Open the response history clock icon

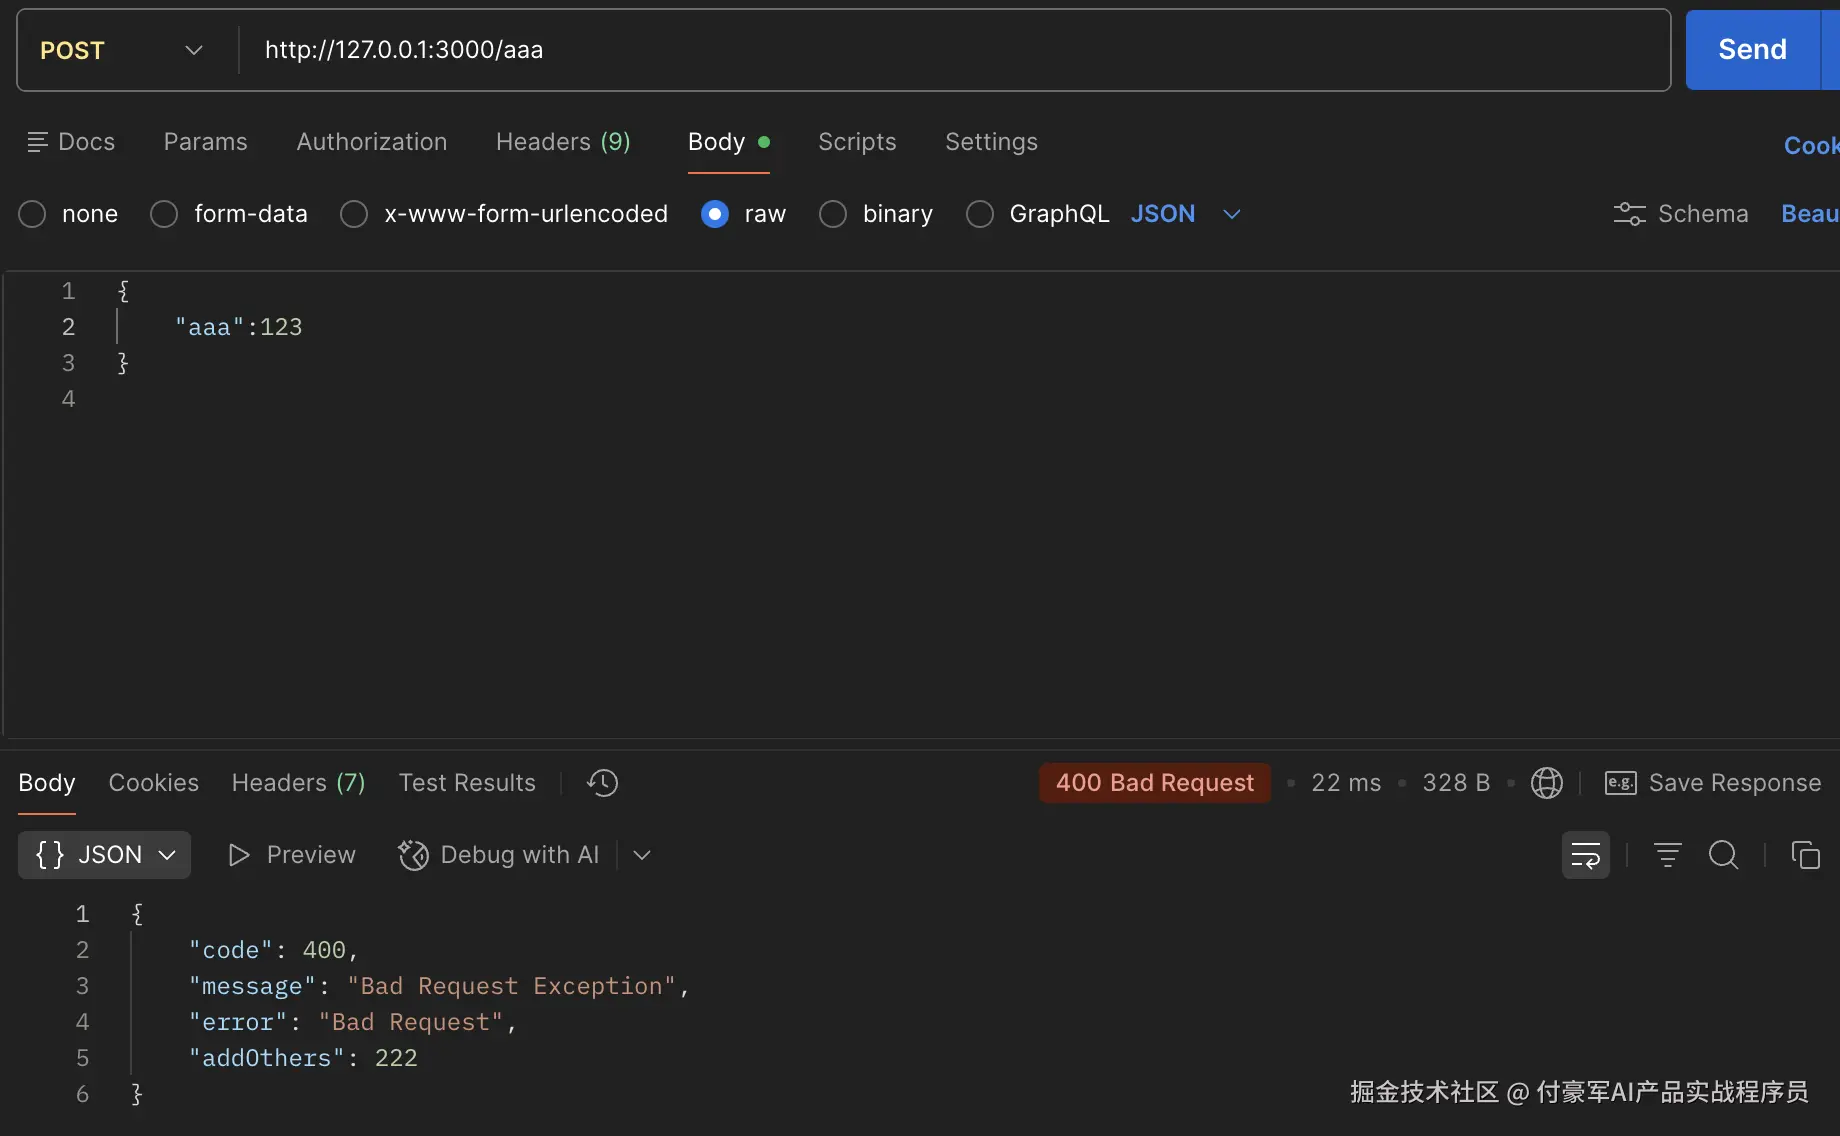[602, 783]
